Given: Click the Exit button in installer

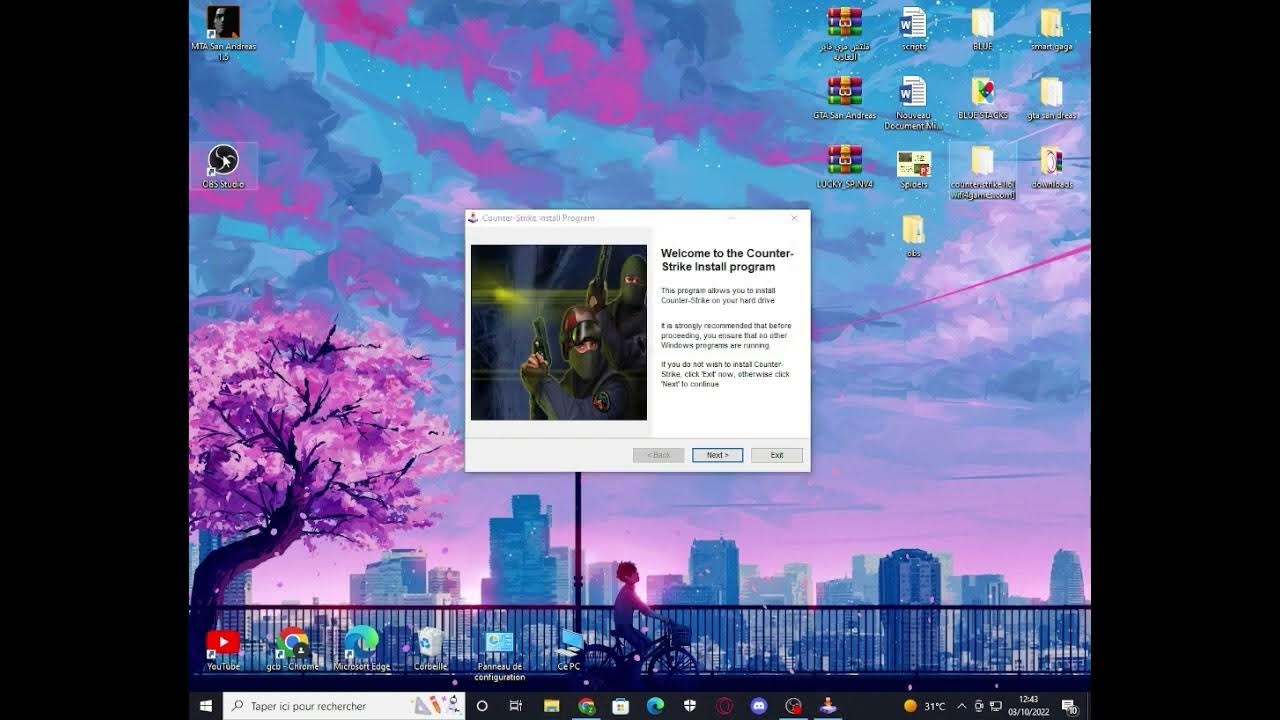Looking at the screenshot, I should point(777,455).
